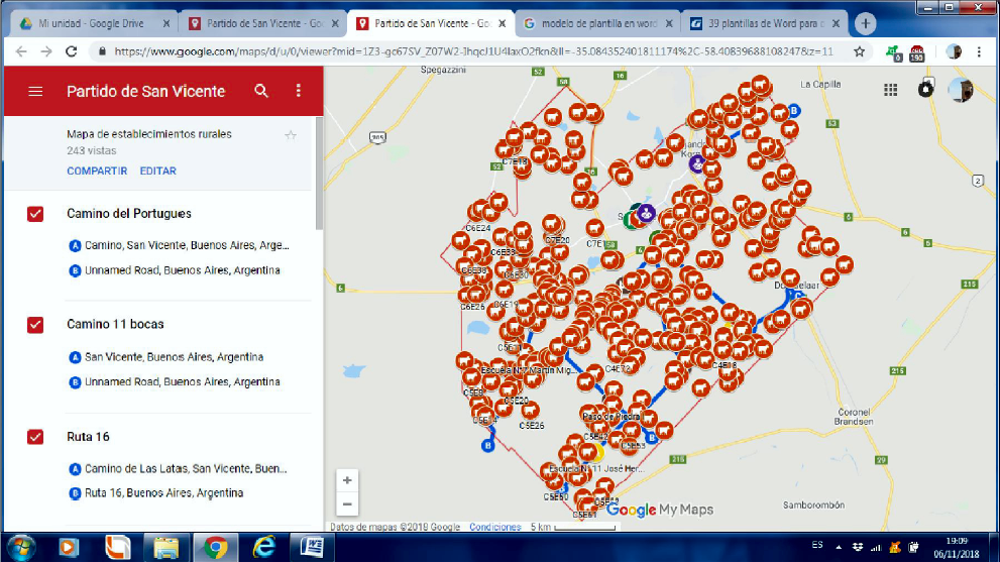This screenshot has width=1000, height=562.
Task: Switch to 39 plantillas de Word tab
Action: (765, 24)
